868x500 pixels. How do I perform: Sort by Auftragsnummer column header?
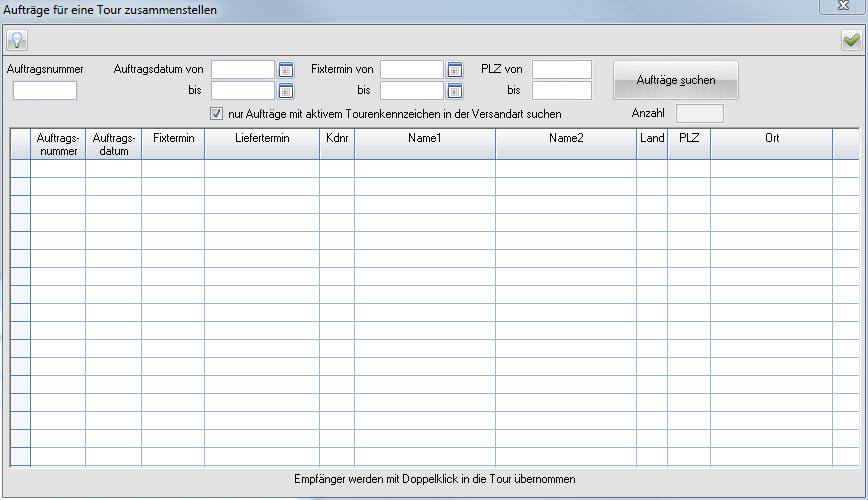[x=58, y=145]
